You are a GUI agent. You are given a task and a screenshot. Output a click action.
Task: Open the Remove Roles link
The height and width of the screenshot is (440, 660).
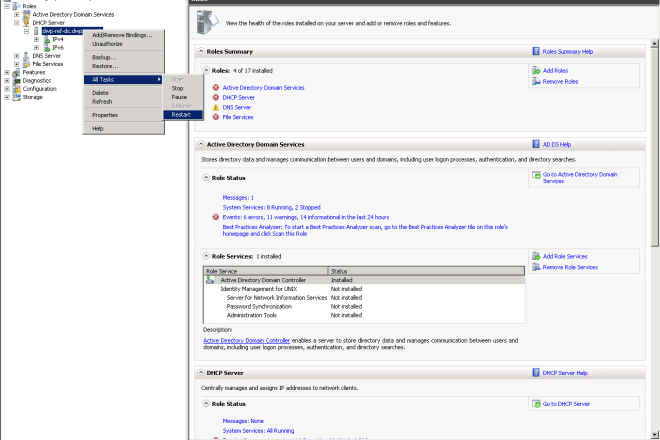pos(560,82)
